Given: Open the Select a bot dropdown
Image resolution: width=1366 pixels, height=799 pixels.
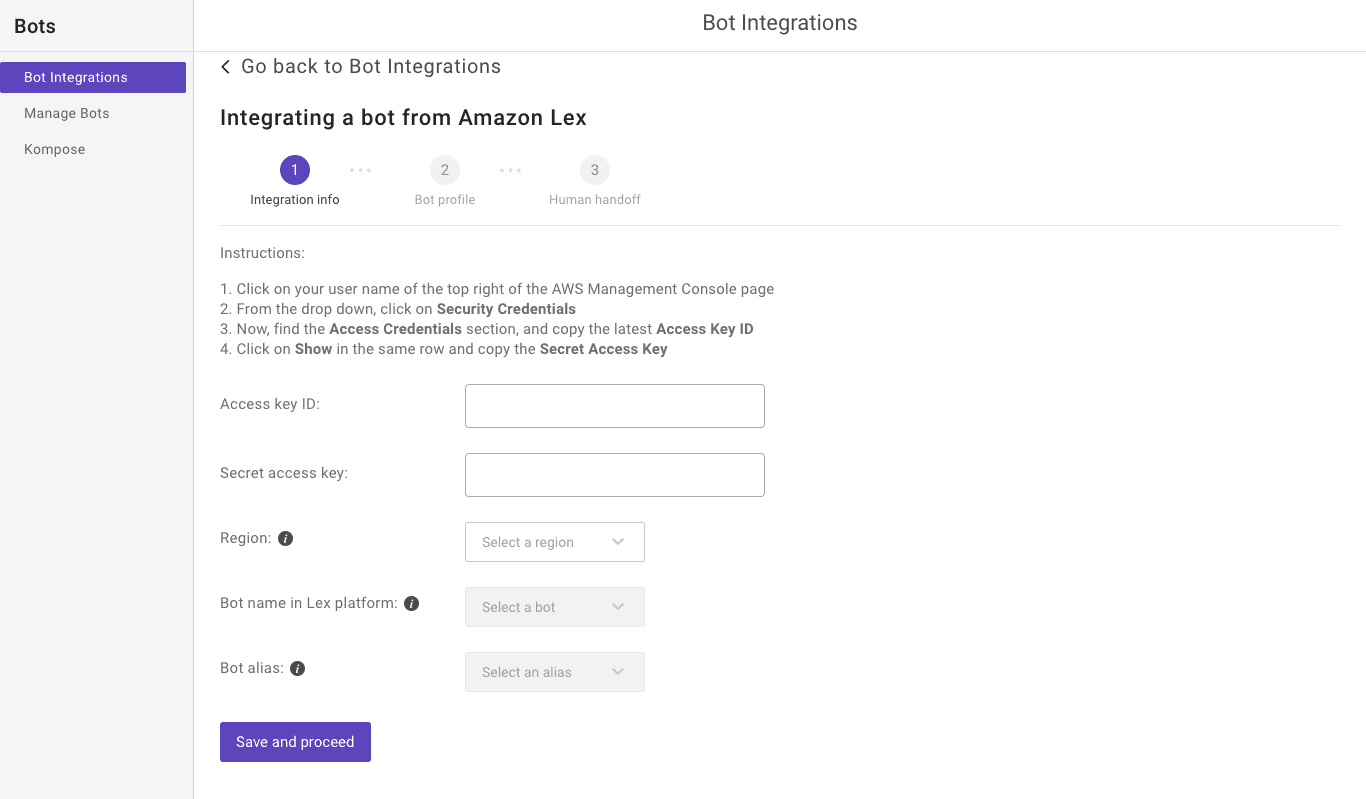Looking at the screenshot, I should tap(554, 606).
